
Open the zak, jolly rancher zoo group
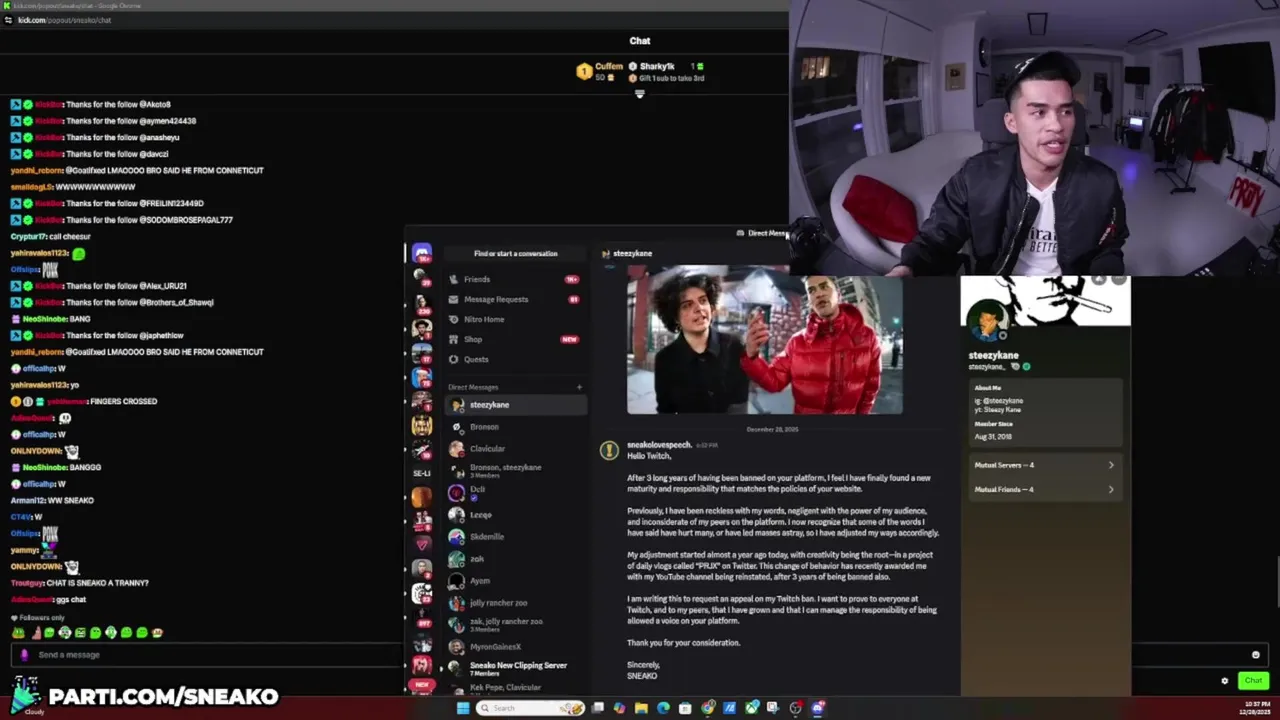(x=516, y=624)
